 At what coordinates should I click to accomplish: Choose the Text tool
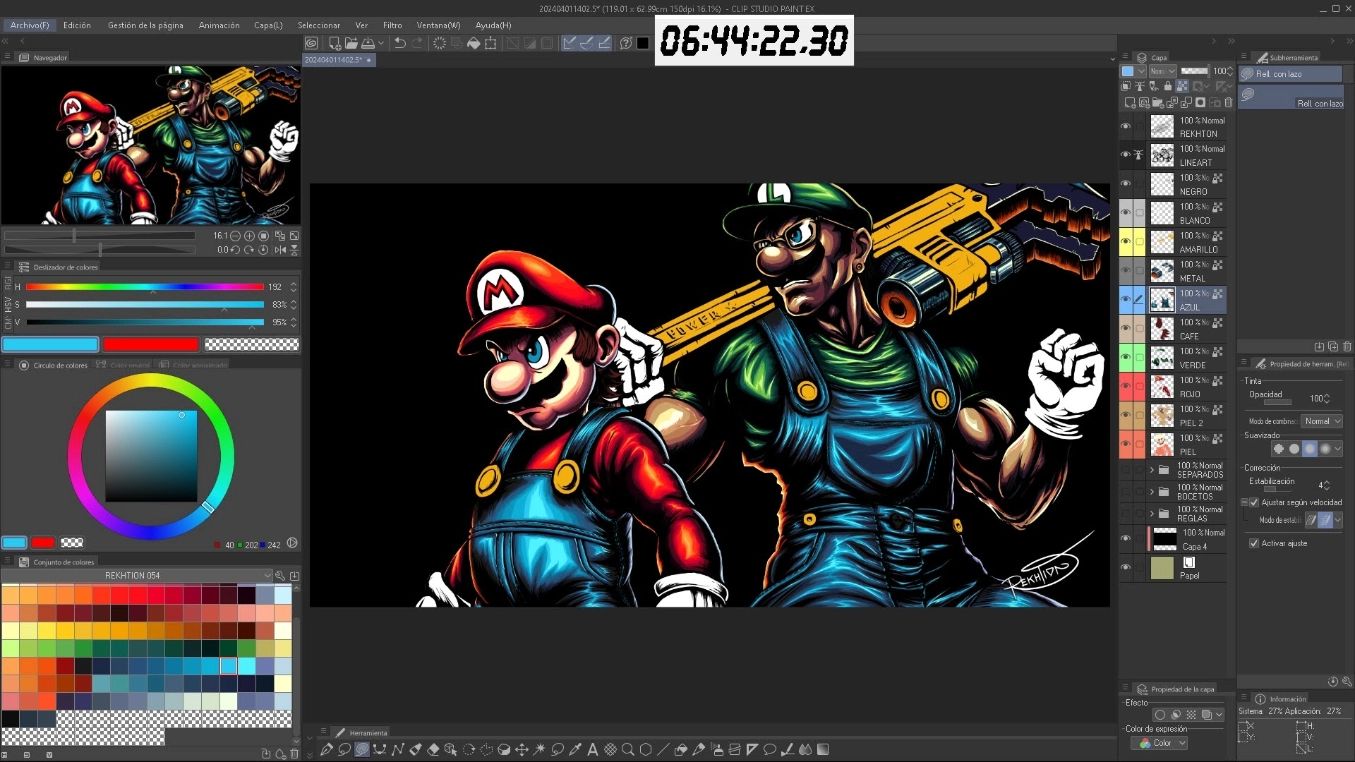pos(592,749)
